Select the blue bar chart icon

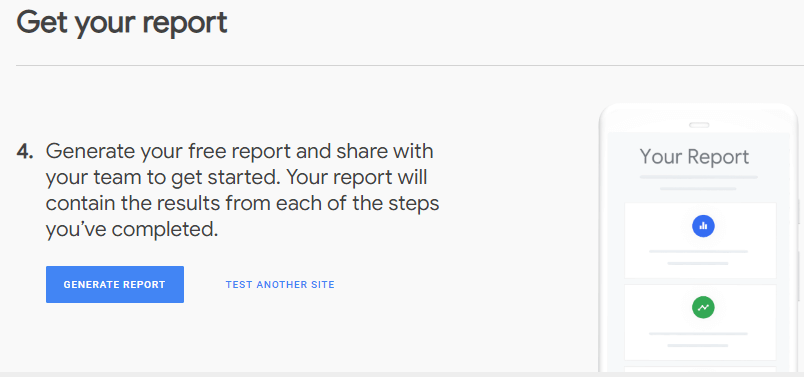click(x=703, y=226)
